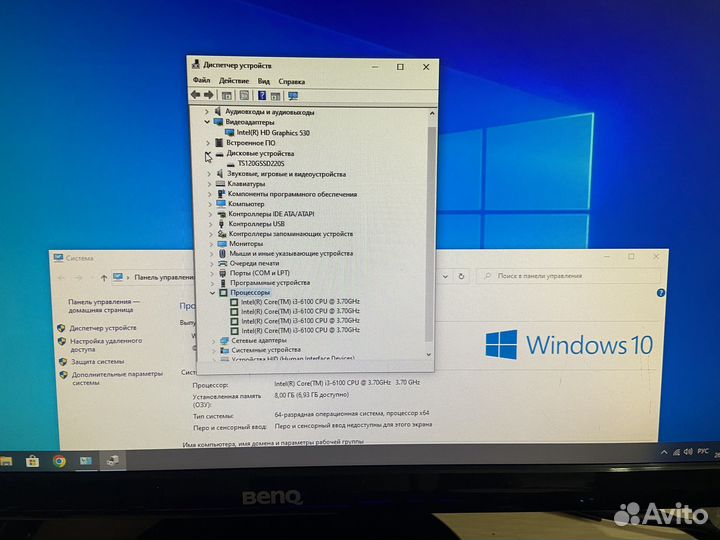Screen dimensions: 720x540
Task: Open the Файл menu
Action: click(x=202, y=80)
